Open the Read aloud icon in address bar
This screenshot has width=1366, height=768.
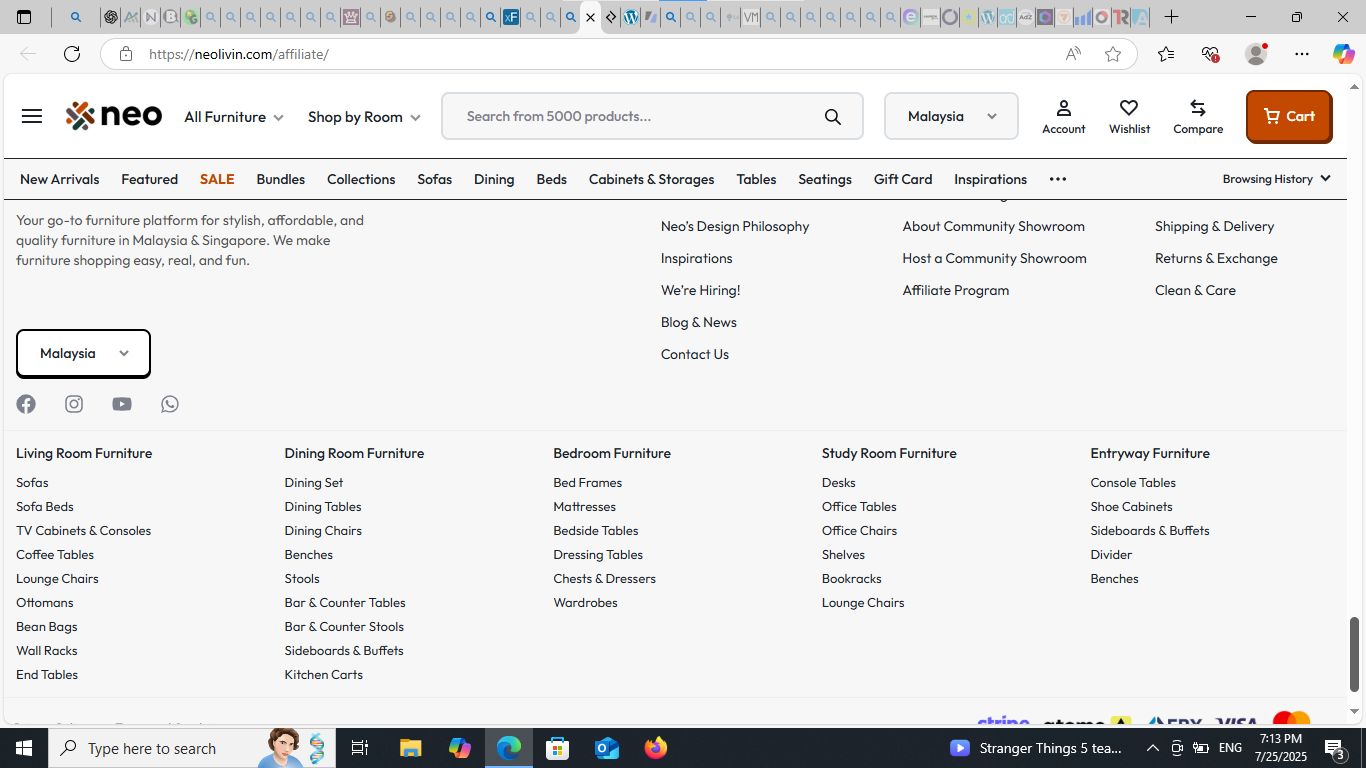click(x=1073, y=54)
